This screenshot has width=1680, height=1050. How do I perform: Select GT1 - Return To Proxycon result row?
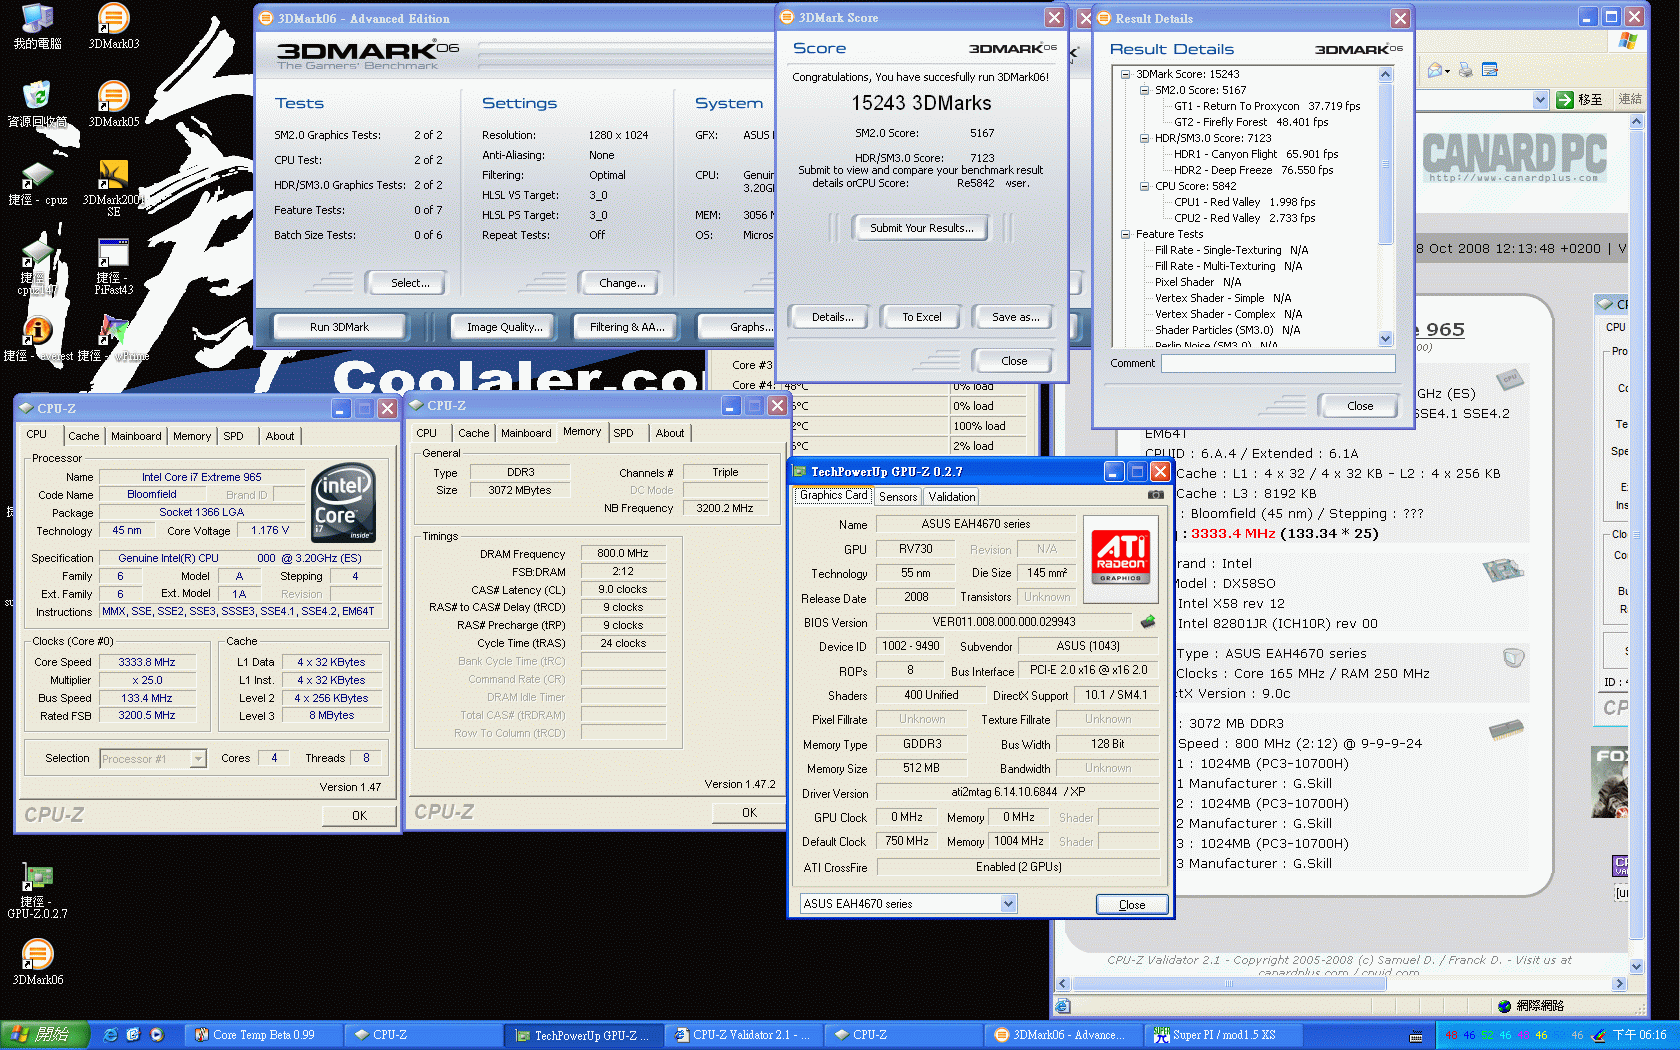(1266, 106)
